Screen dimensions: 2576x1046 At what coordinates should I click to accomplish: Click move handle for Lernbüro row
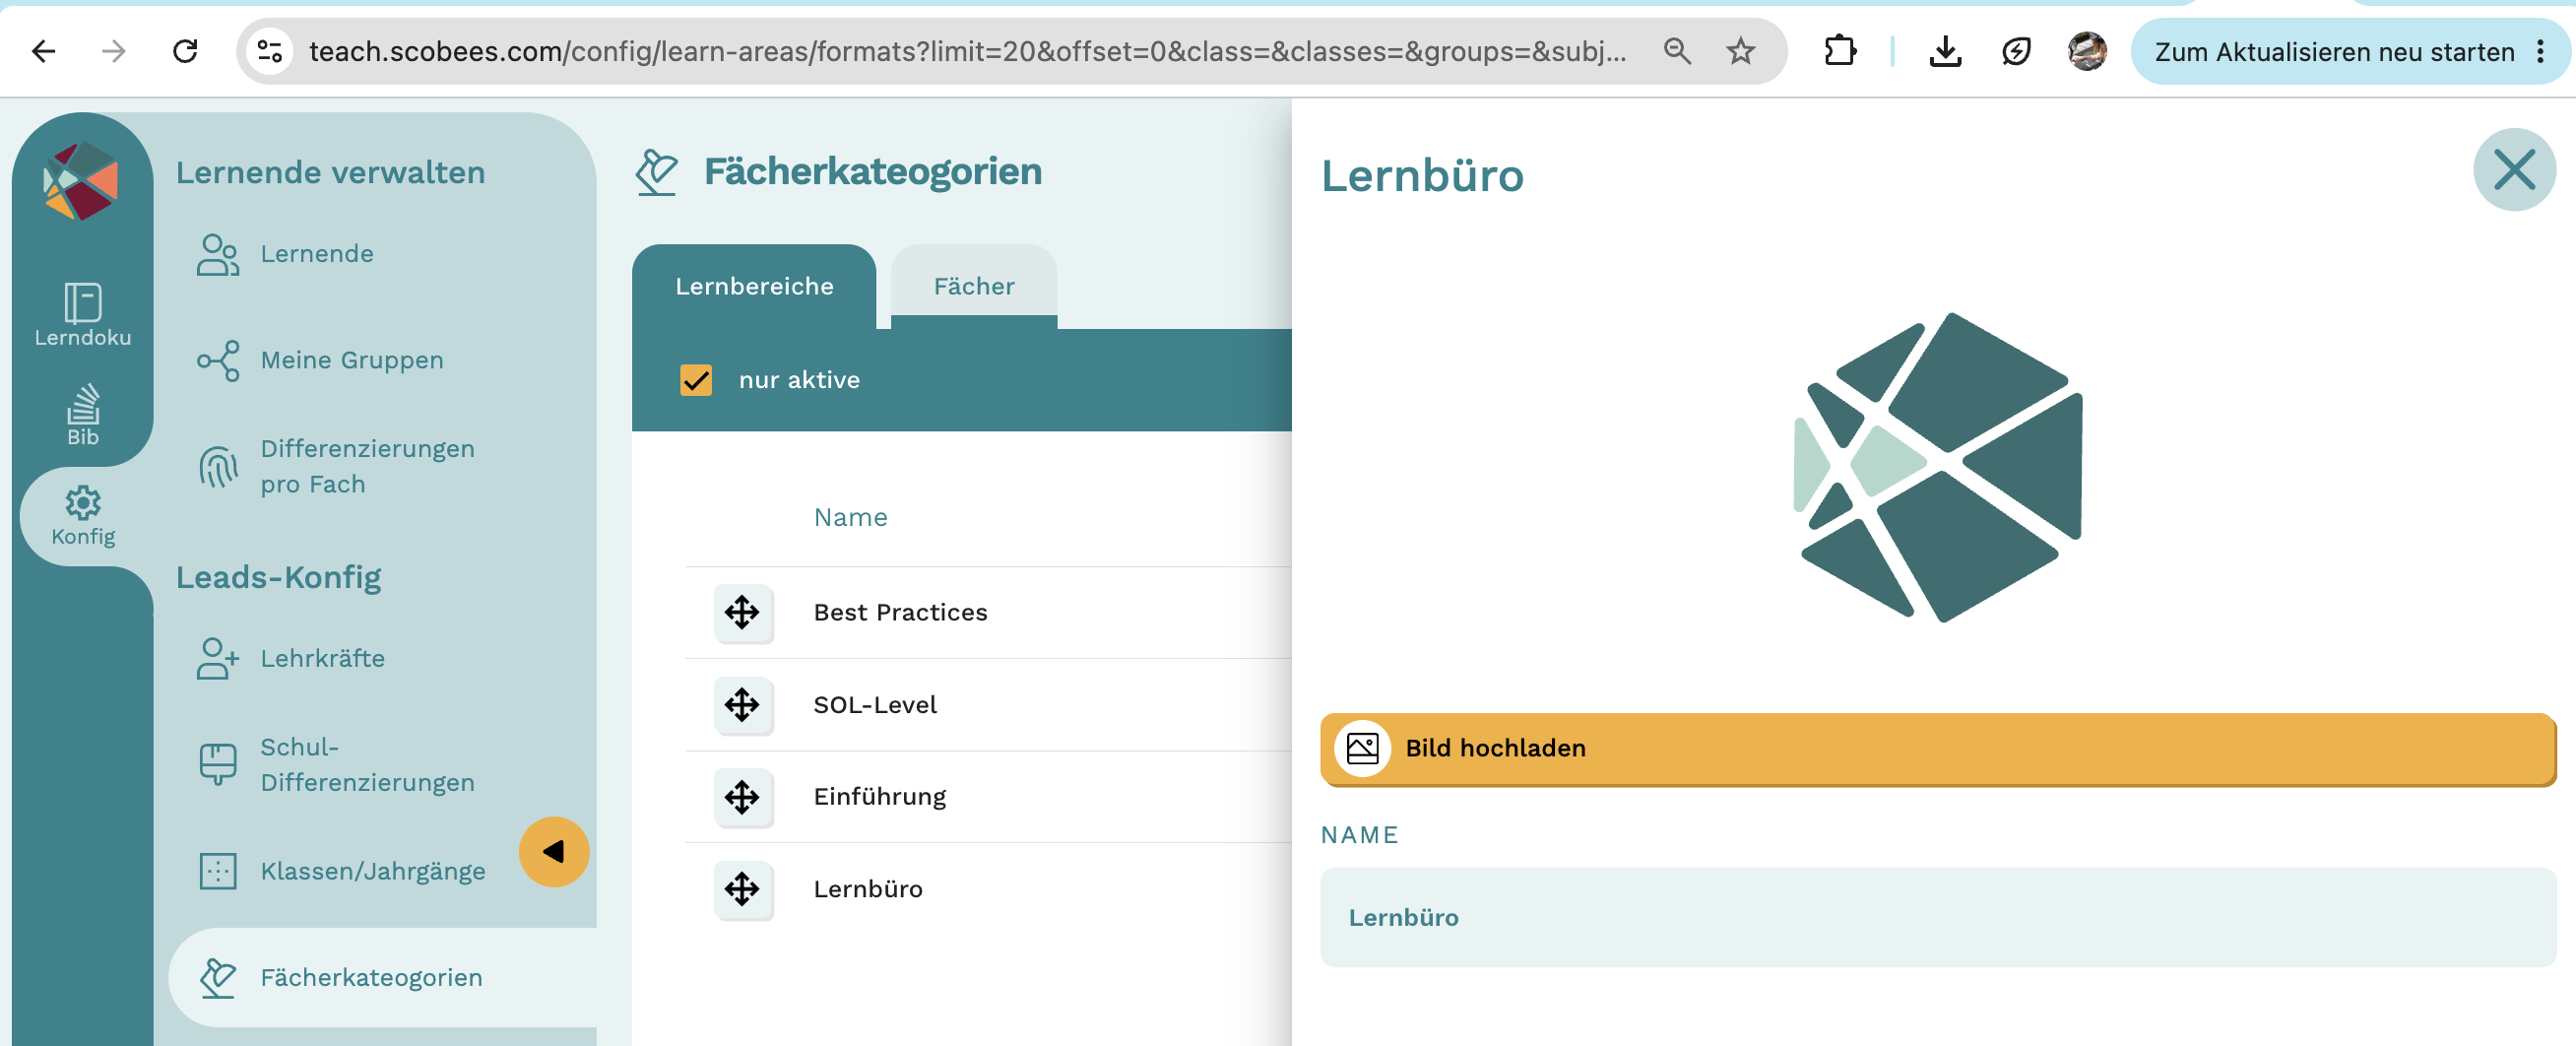point(742,889)
